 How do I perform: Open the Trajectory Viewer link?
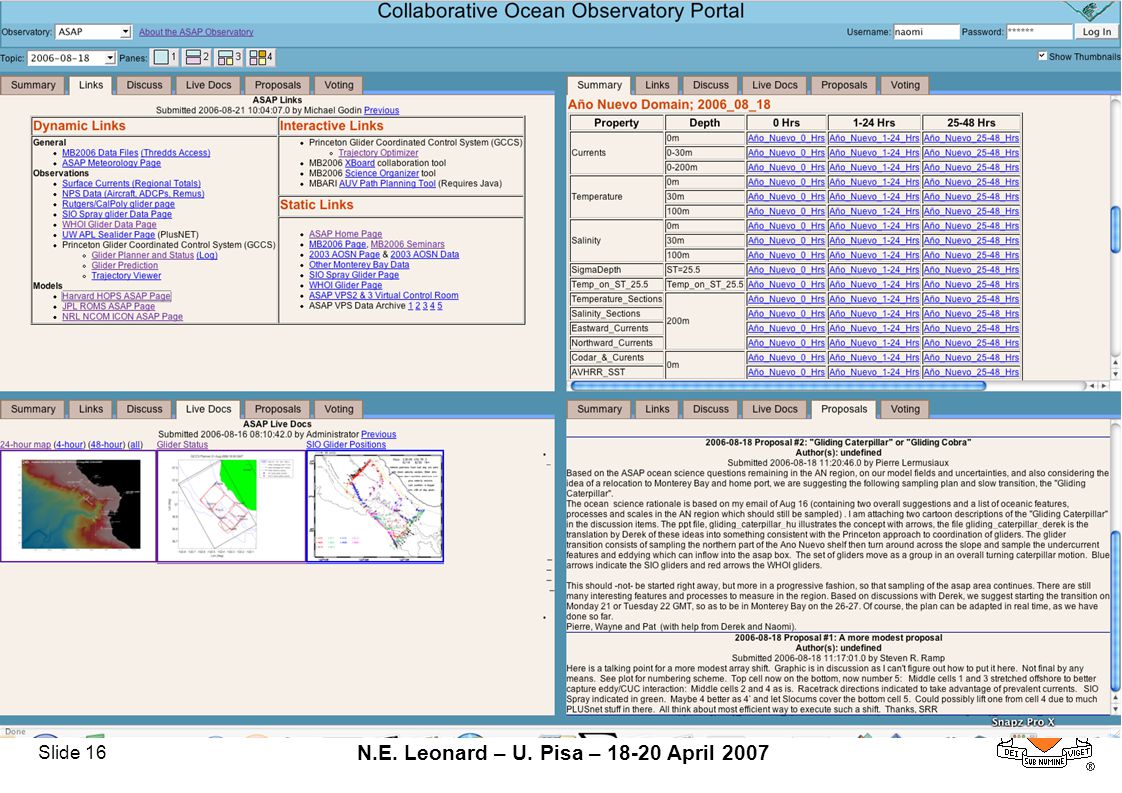(126, 276)
